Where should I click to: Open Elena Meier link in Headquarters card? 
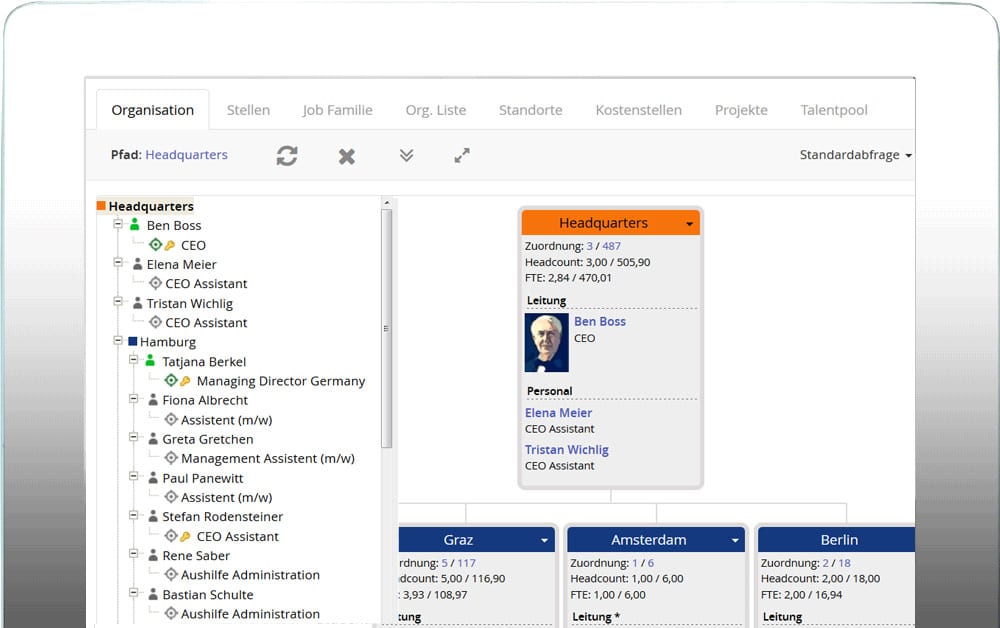pyautogui.click(x=559, y=413)
